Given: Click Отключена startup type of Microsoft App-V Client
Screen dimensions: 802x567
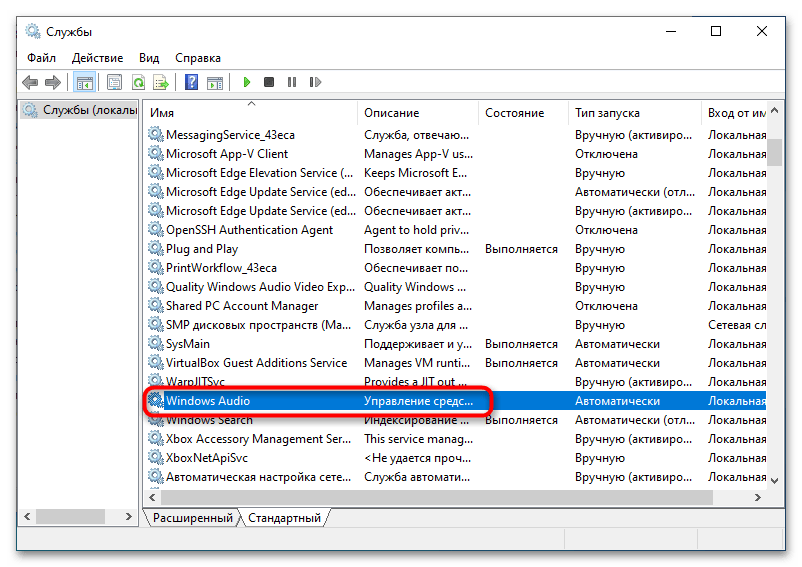Looking at the screenshot, I should (606, 154).
